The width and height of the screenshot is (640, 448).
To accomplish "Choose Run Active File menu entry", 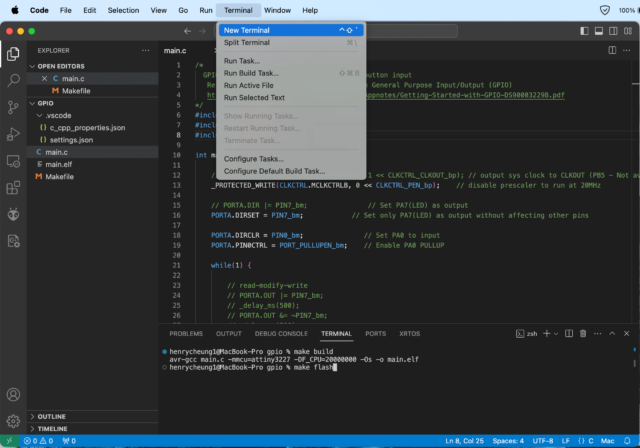I will (291, 85).
